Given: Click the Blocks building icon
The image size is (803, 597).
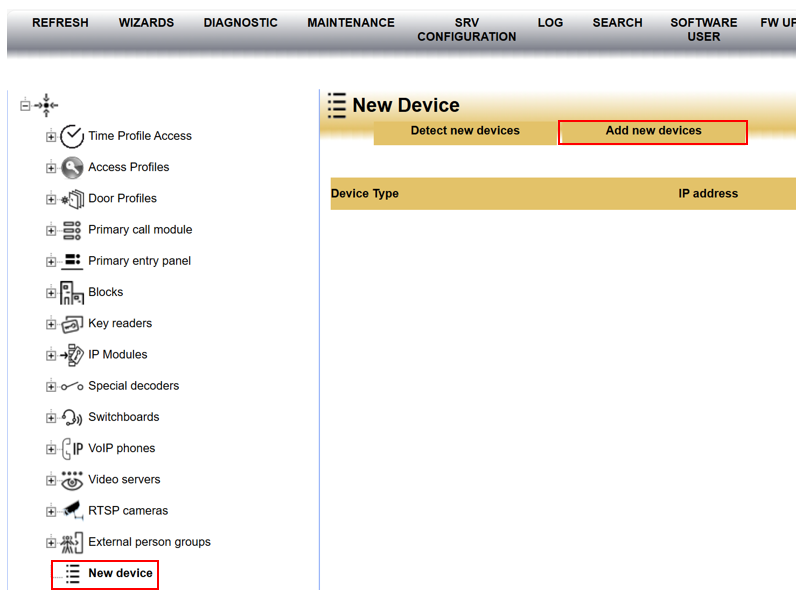Looking at the screenshot, I should (x=72, y=292).
